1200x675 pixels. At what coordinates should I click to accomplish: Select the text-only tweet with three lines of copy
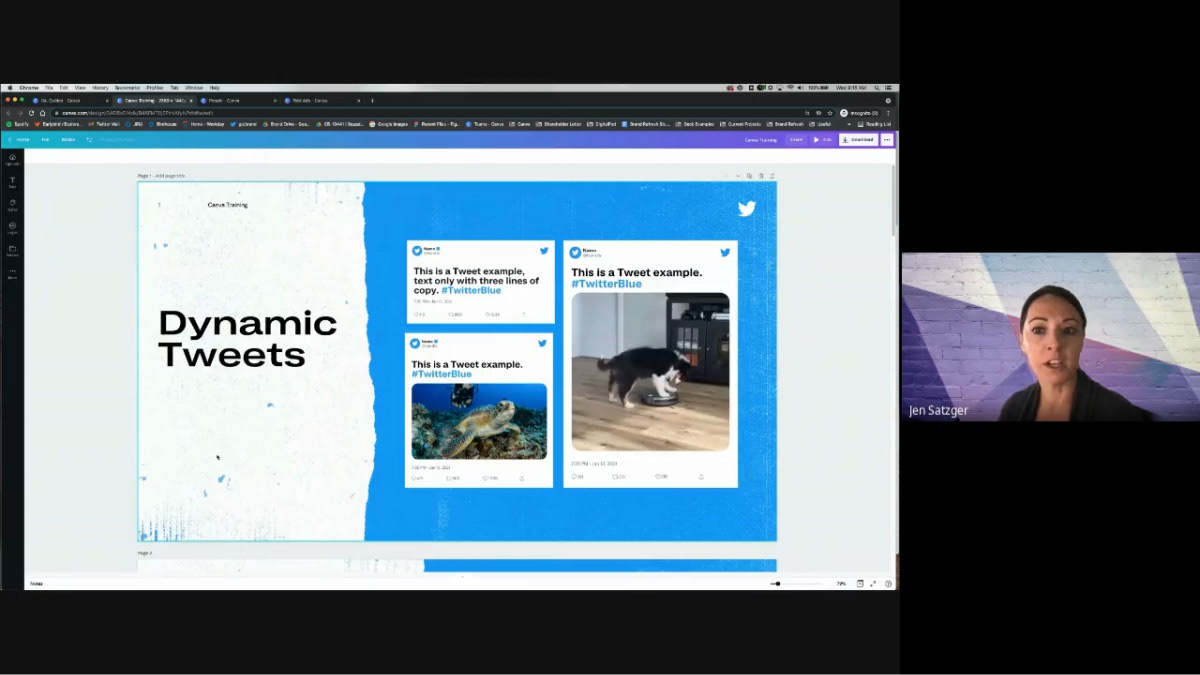coord(480,281)
